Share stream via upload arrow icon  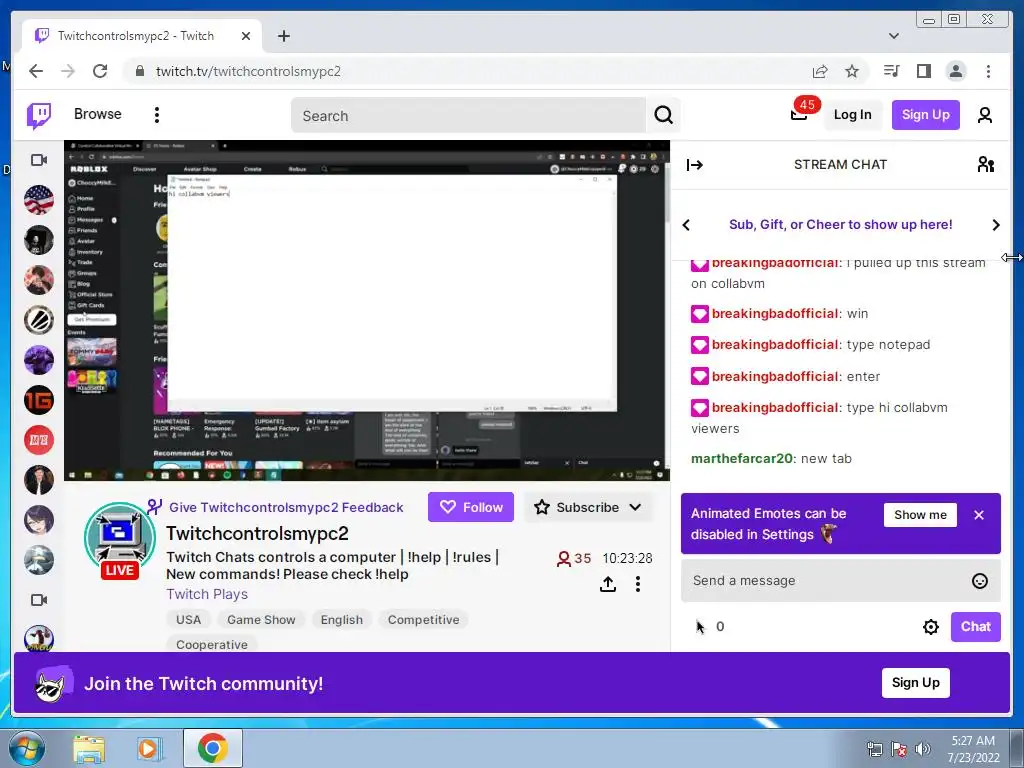[608, 584]
